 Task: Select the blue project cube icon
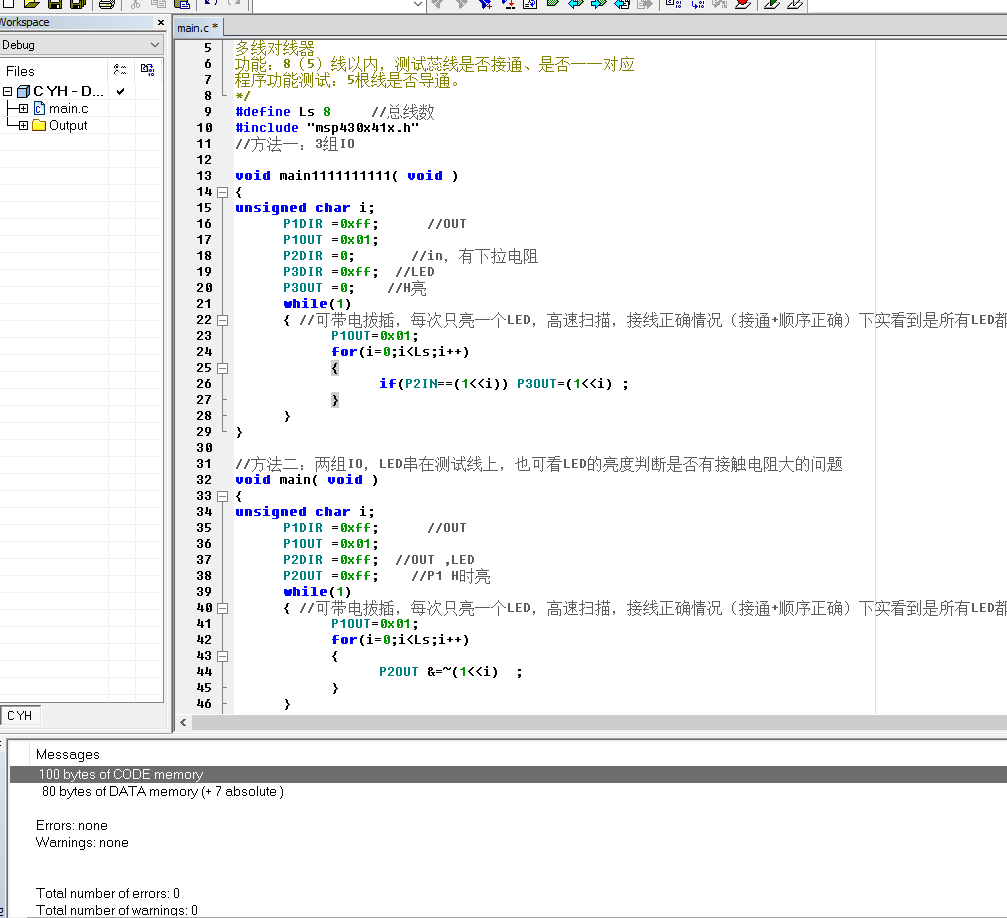point(24,91)
